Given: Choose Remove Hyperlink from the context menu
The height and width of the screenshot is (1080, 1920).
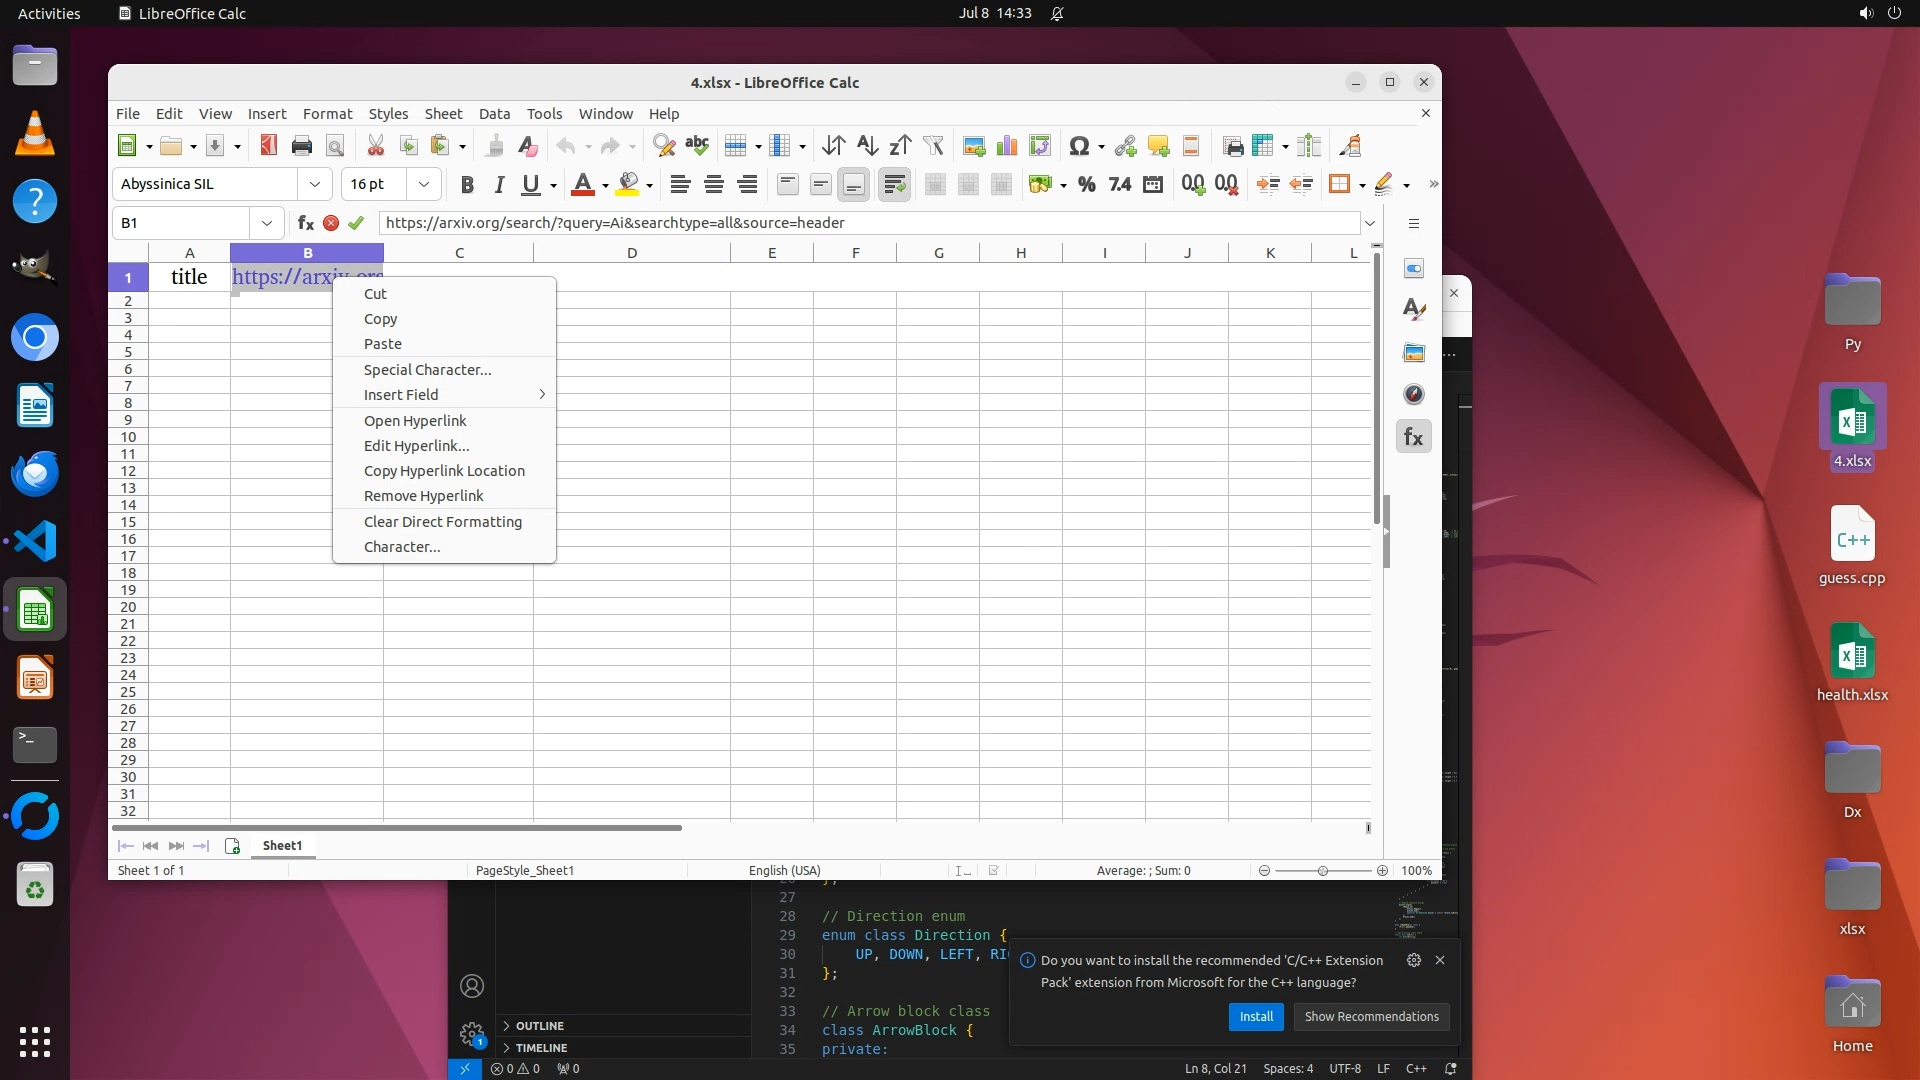Looking at the screenshot, I should [x=423, y=496].
